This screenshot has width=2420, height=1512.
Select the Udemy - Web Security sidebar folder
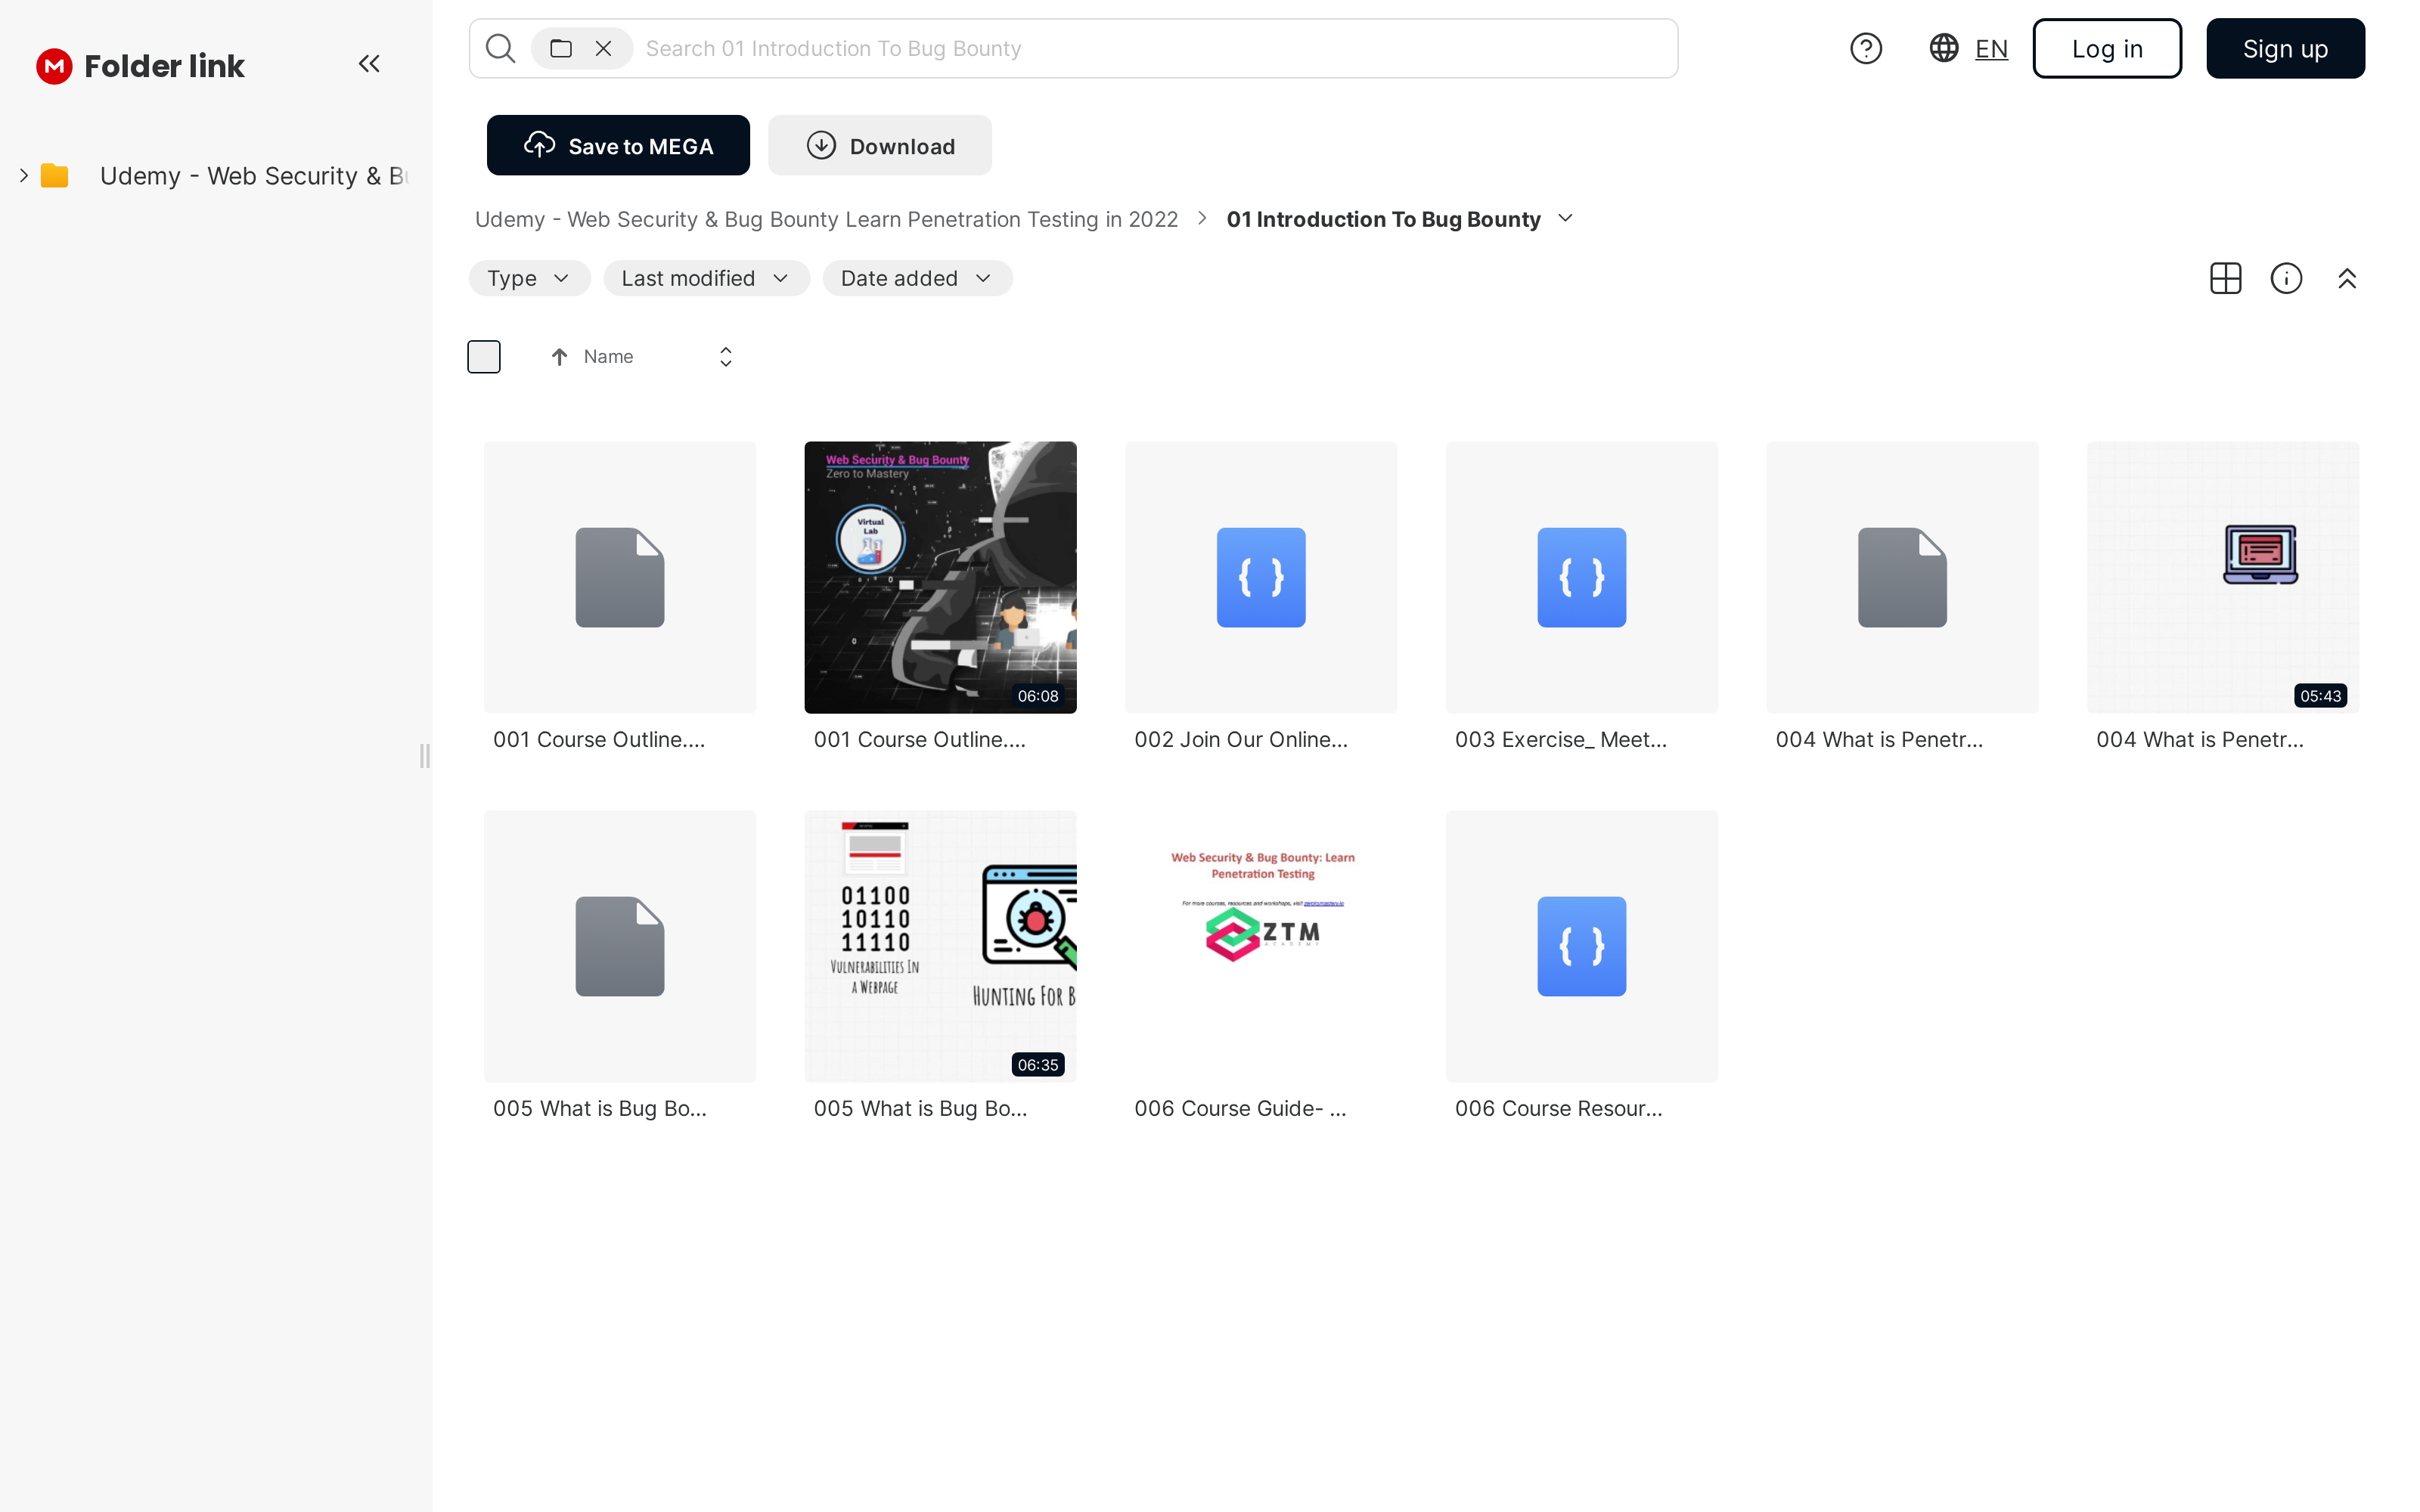[x=254, y=176]
